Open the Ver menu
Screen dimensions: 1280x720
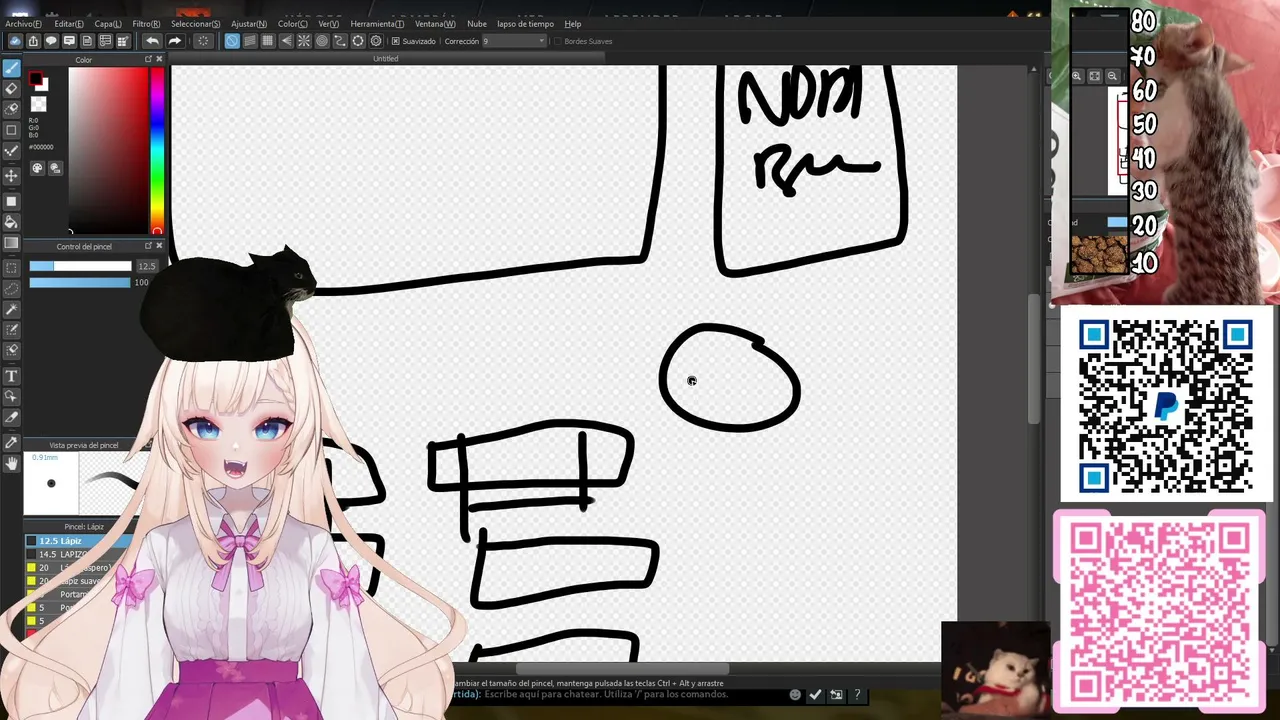(328, 24)
